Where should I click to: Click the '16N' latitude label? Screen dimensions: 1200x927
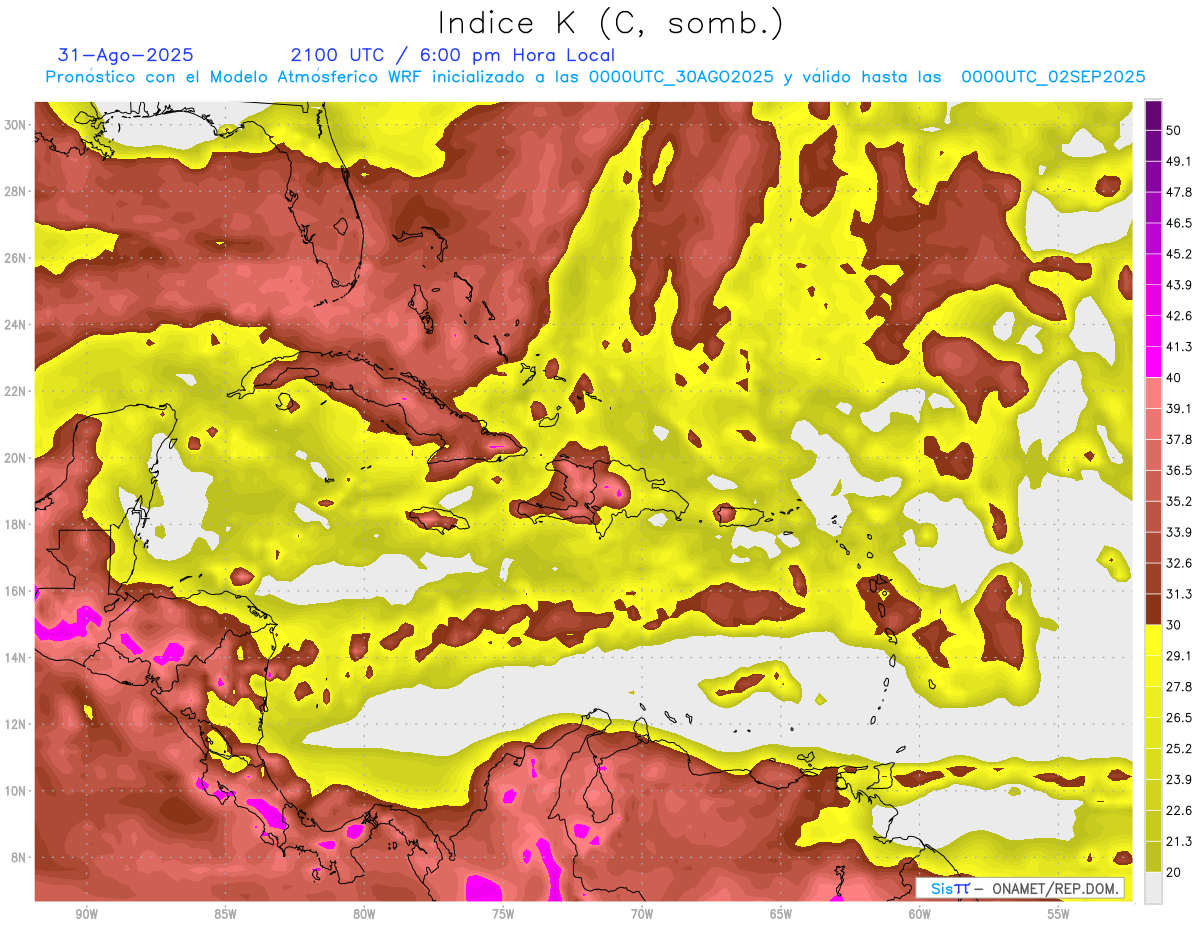point(16,591)
